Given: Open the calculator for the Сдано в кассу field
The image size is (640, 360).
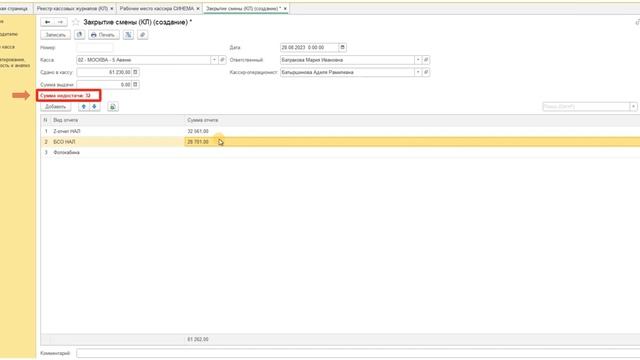Looking at the screenshot, I should click(136, 72).
